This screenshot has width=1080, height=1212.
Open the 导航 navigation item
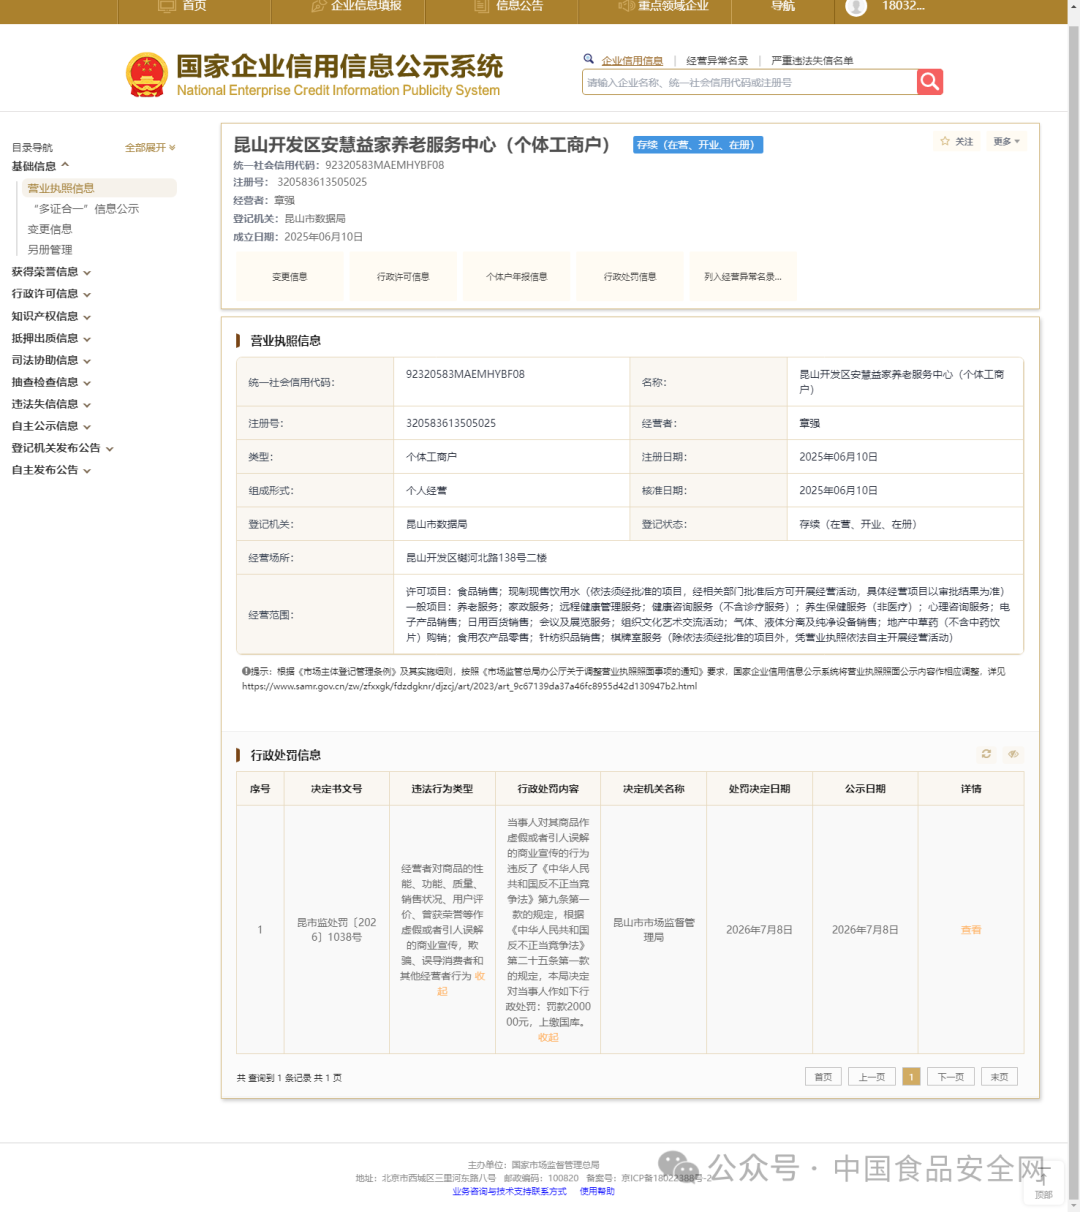click(x=783, y=6)
